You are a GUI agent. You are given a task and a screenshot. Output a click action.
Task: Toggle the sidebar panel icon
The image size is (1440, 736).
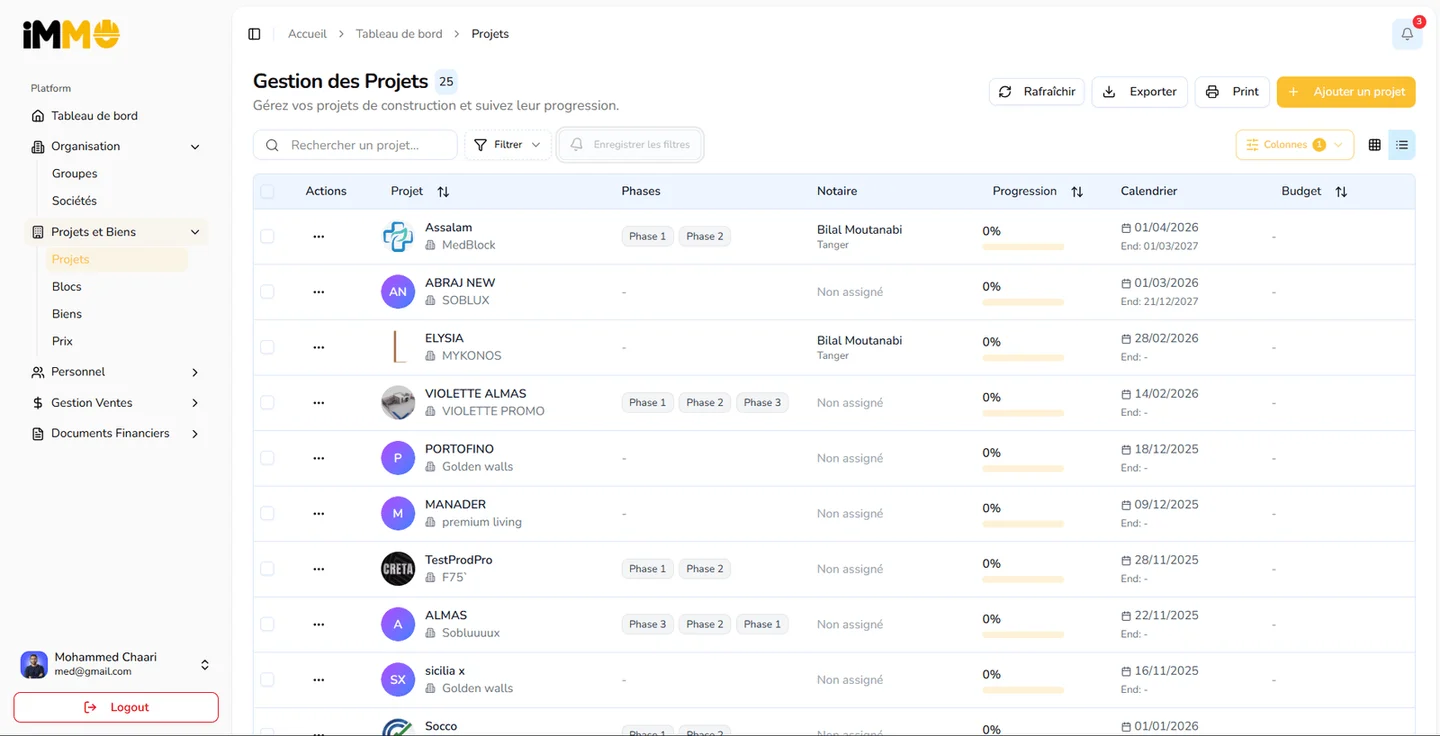click(254, 34)
